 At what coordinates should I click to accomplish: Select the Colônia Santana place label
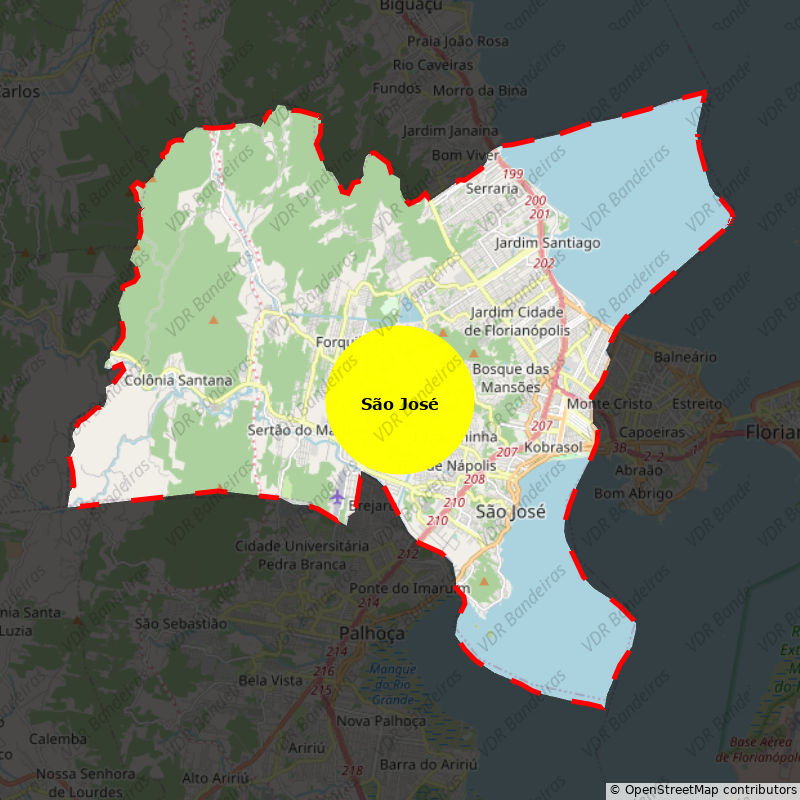(x=181, y=381)
